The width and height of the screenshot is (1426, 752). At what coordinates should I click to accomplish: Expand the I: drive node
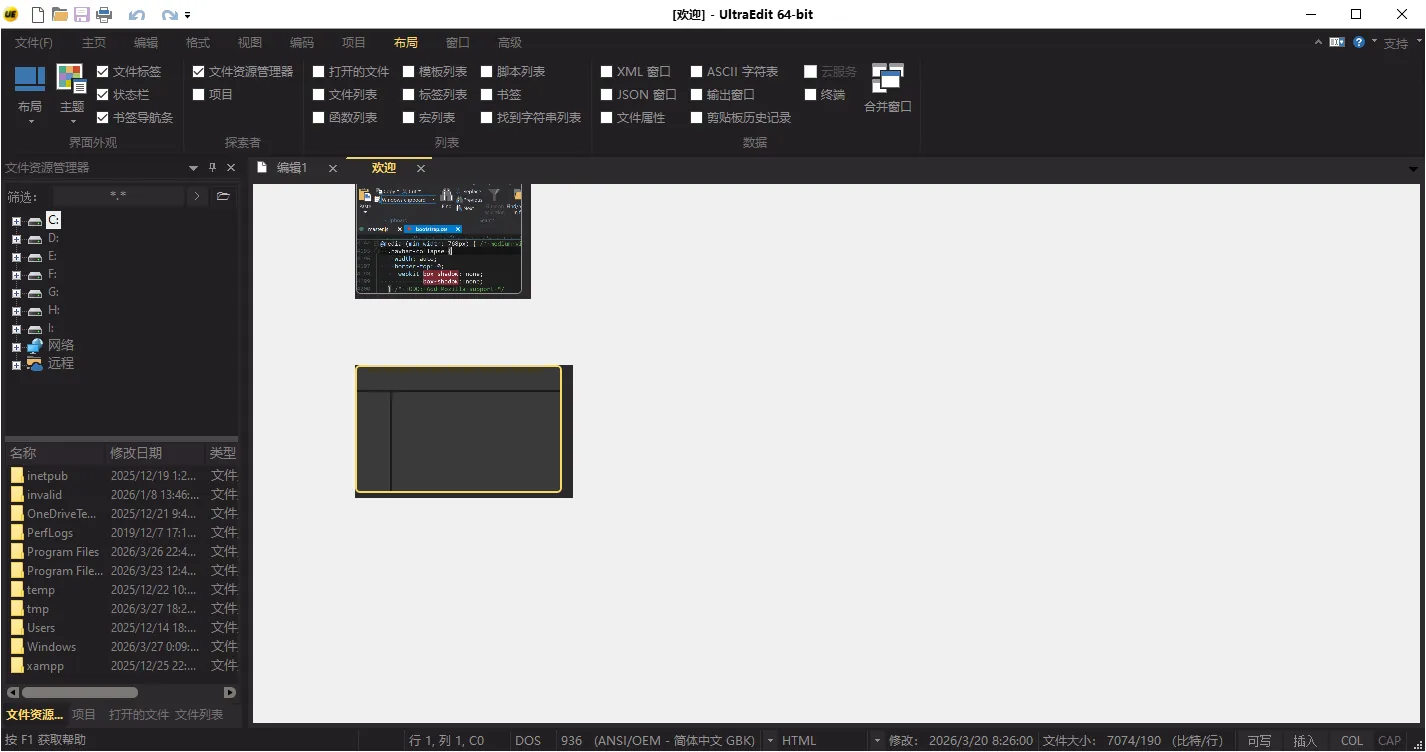pos(16,329)
